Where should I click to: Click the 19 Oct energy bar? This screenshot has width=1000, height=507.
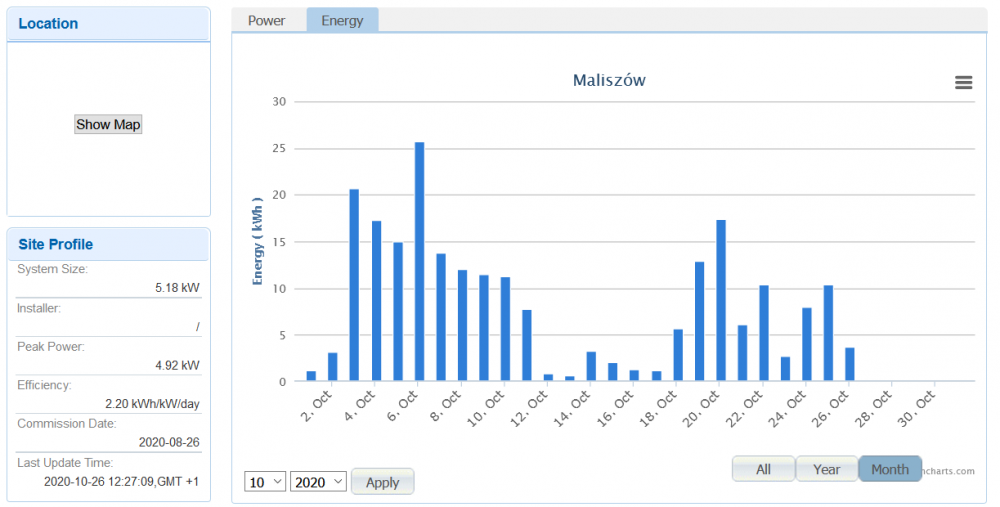(700, 321)
